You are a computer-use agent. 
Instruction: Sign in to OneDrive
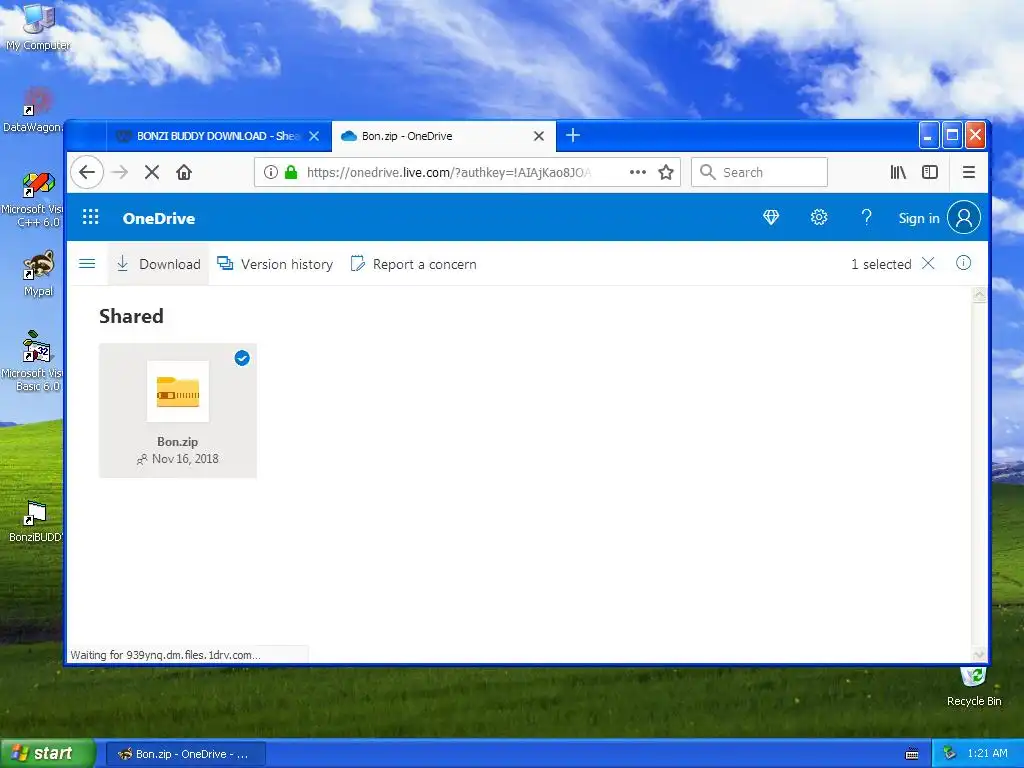coord(919,219)
